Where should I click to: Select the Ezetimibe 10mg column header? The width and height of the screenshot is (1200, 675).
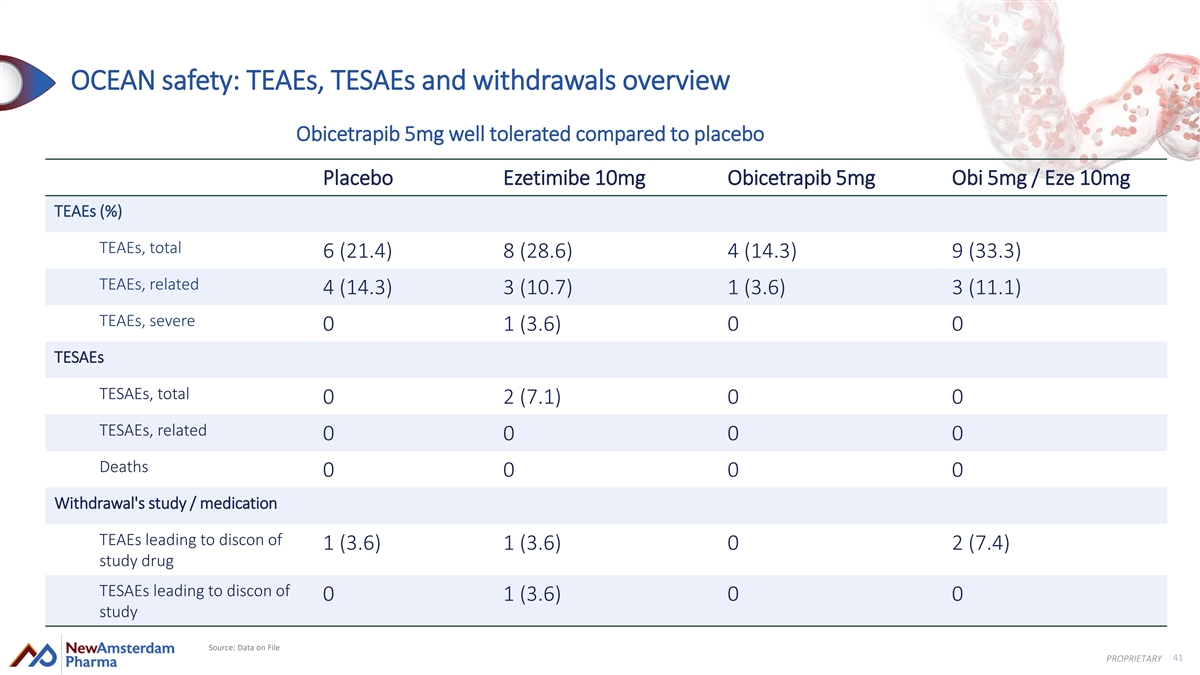point(574,179)
